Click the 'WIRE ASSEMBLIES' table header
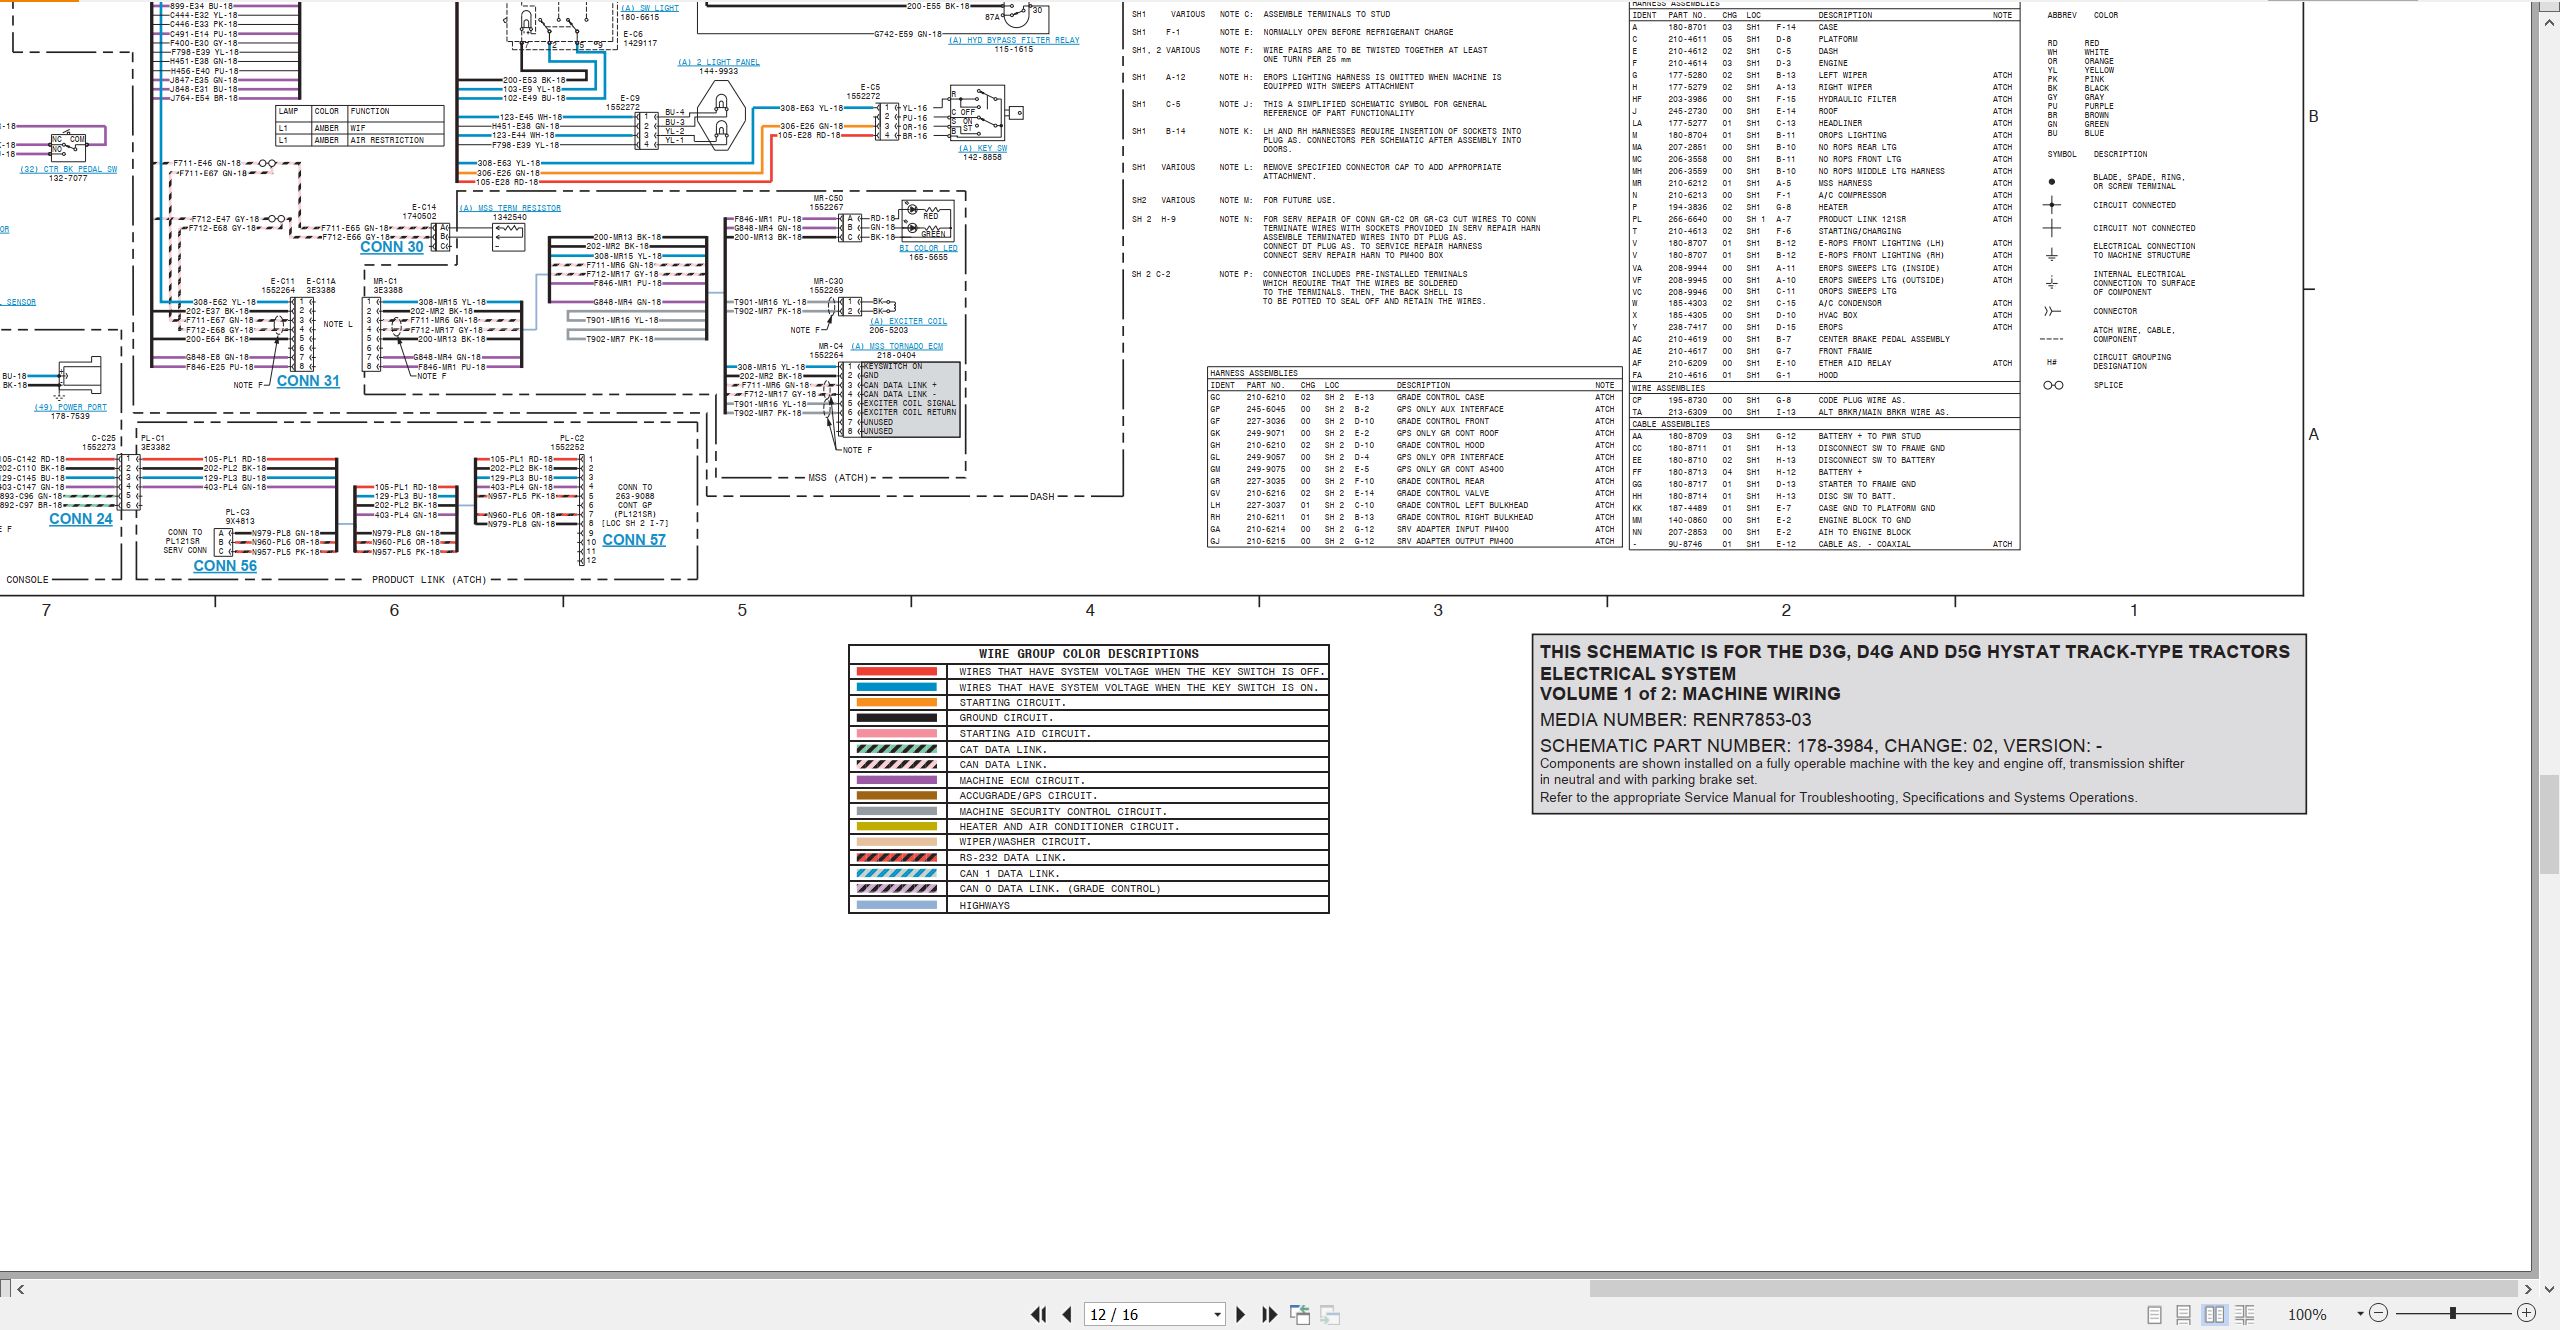2560x1330 pixels. (1668, 388)
